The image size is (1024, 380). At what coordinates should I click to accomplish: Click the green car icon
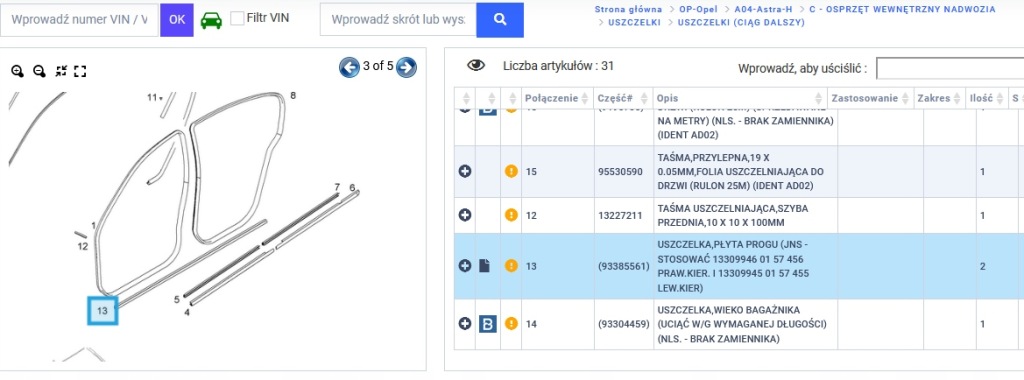[x=211, y=20]
